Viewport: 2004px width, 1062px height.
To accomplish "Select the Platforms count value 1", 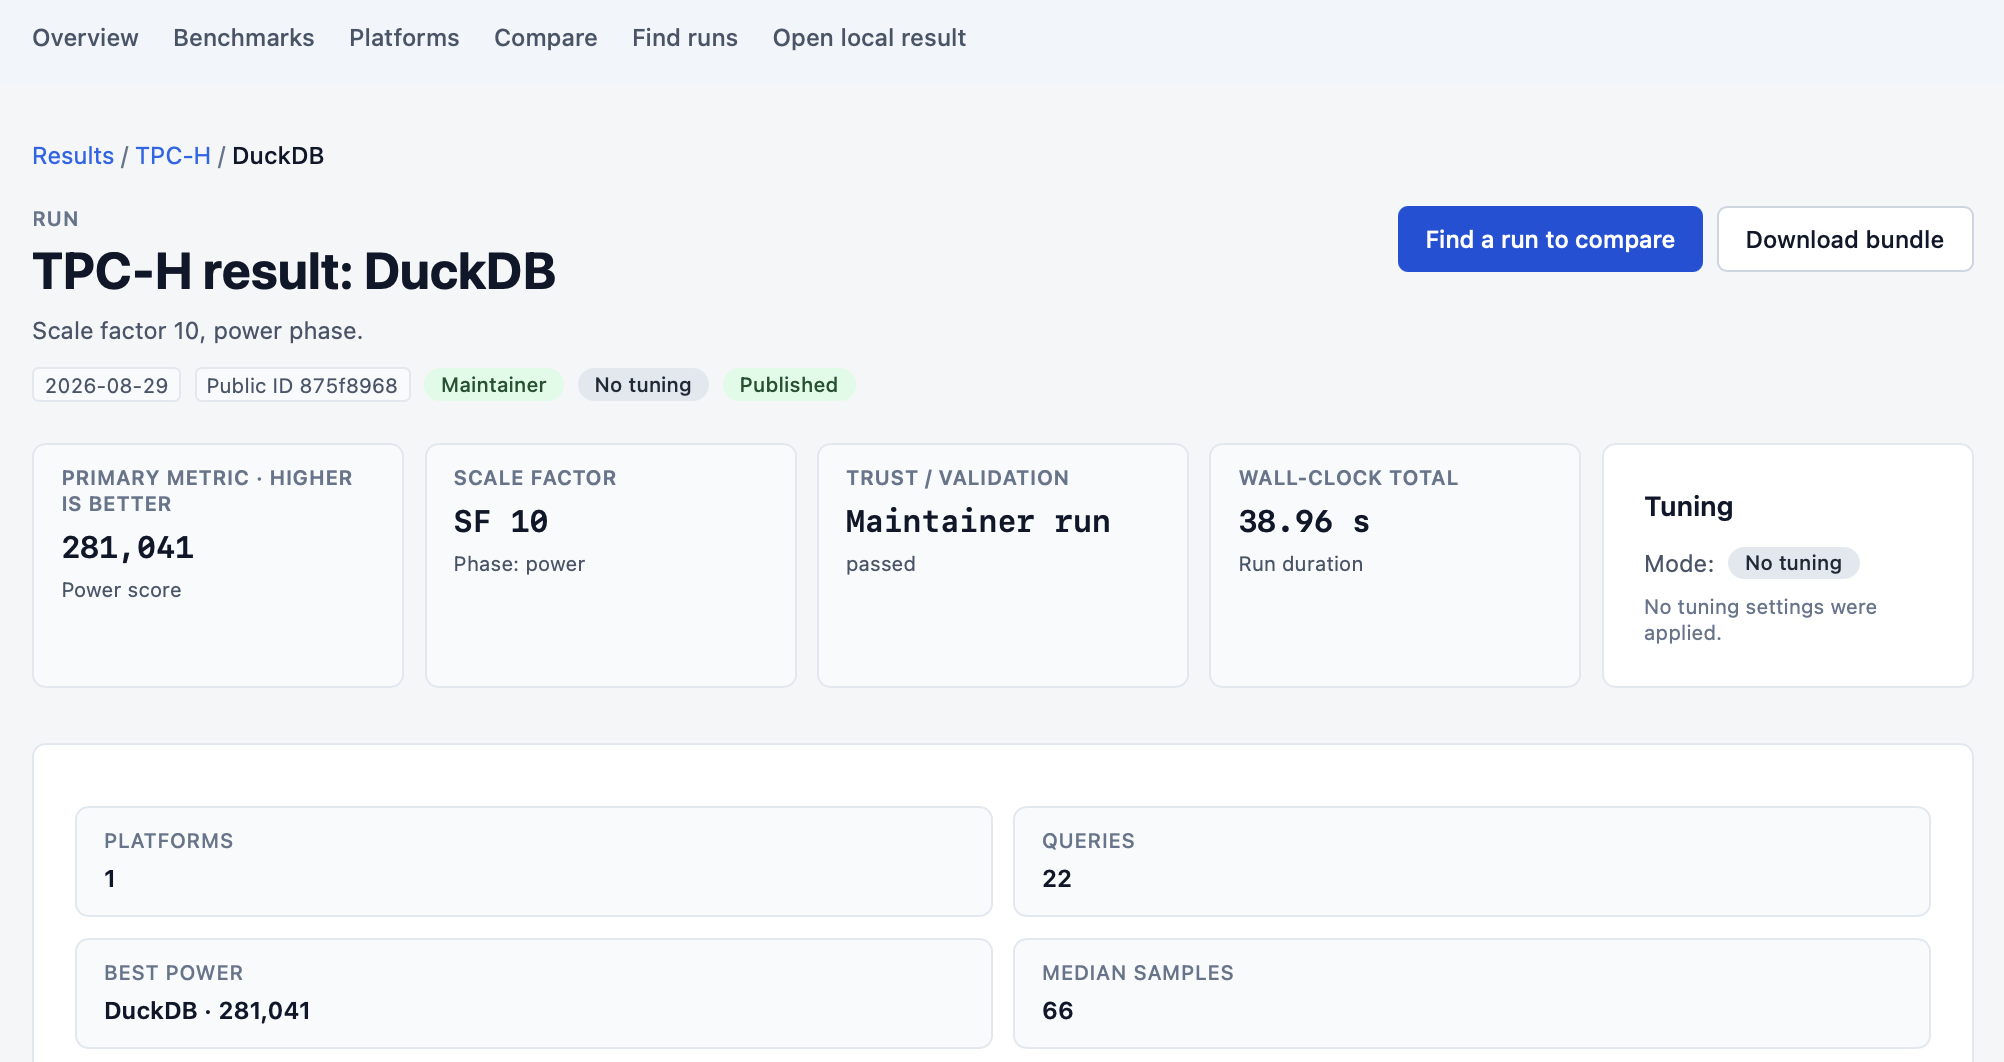I will 110,879.
